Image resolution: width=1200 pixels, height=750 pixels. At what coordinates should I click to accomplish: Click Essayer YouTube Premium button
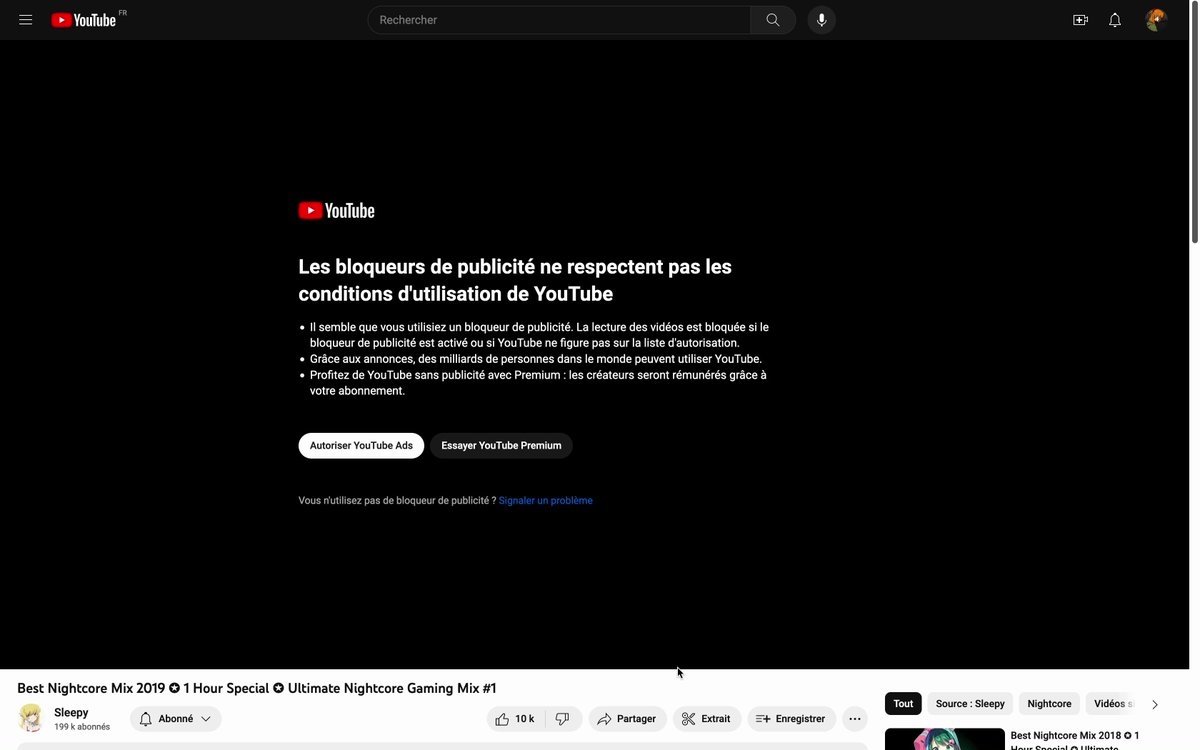coord(501,446)
